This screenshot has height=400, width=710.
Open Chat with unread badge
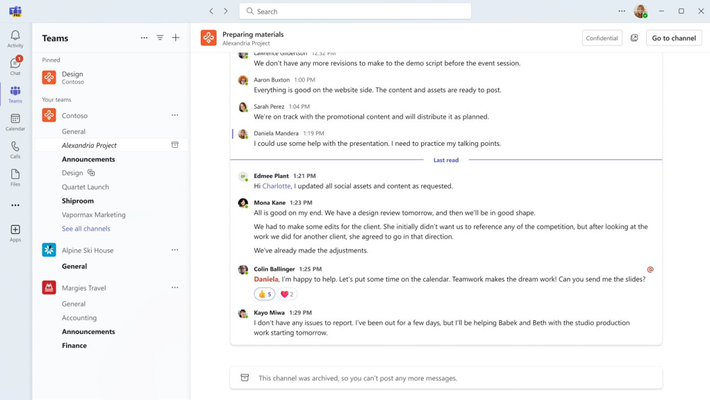(x=15, y=66)
